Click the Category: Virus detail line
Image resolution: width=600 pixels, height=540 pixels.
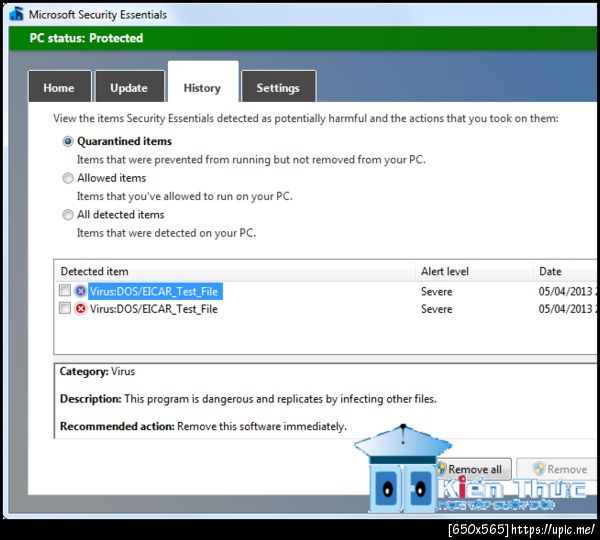[97, 372]
